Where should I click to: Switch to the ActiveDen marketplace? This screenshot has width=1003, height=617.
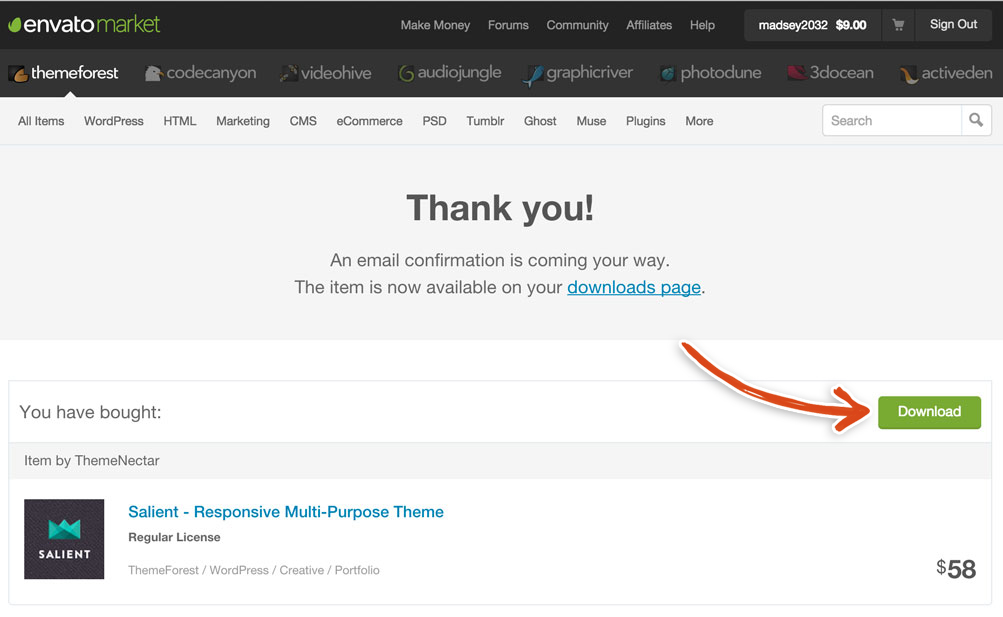point(946,74)
